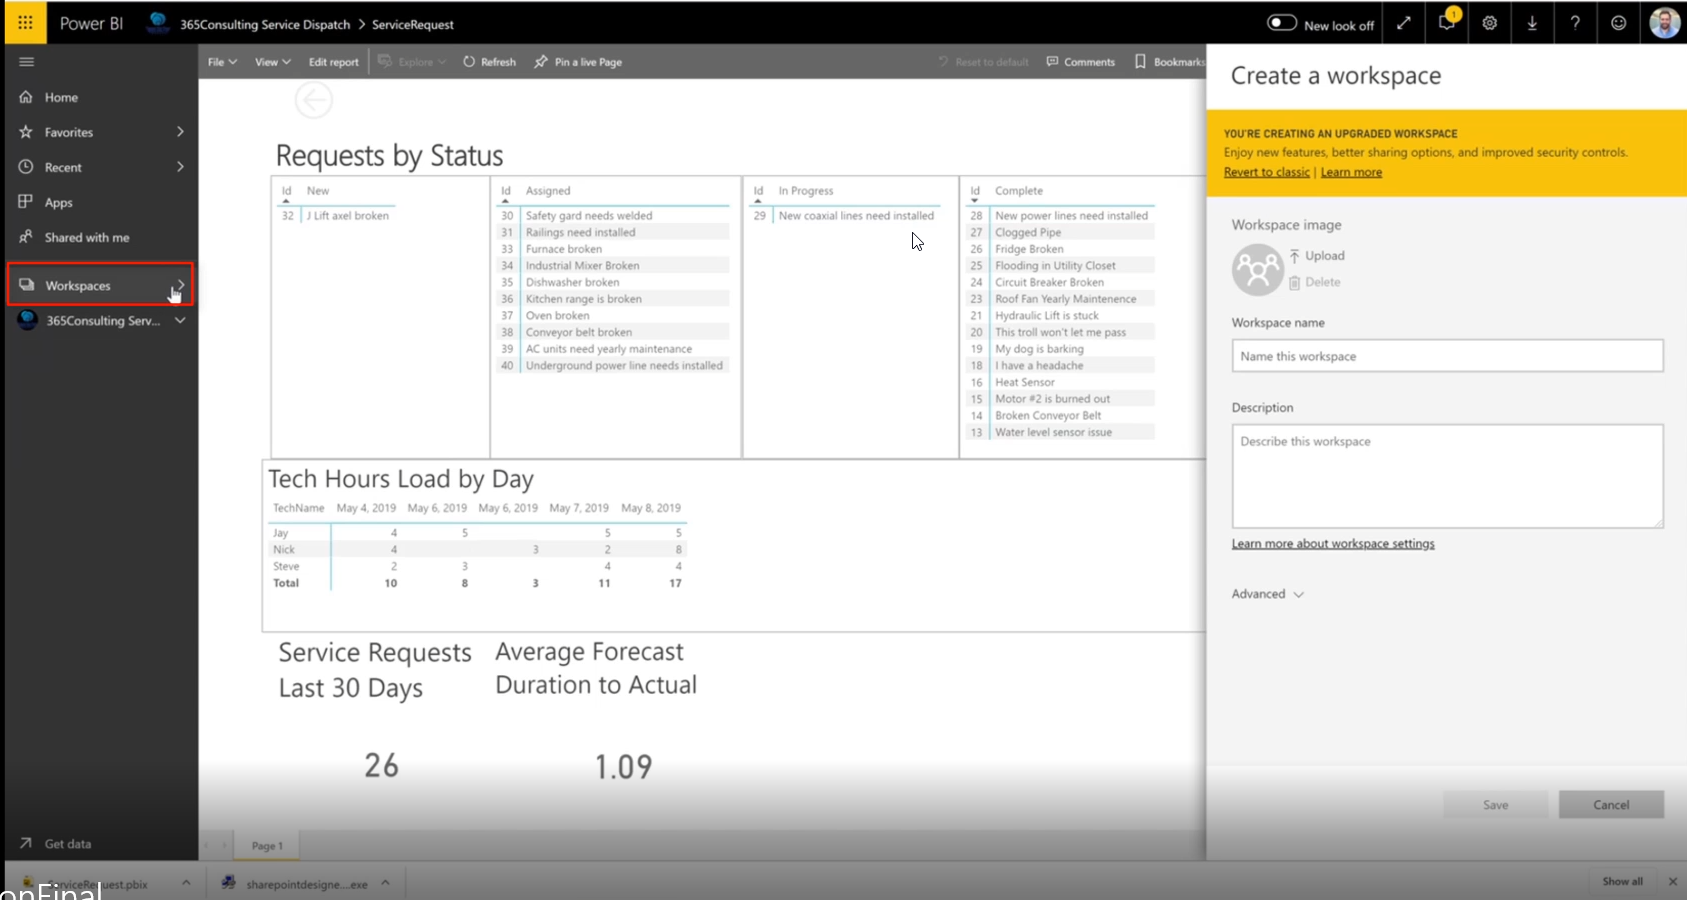The width and height of the screenshot is (1687, 900).
Task: Open Comments
Action: [x=1080, y=62]
